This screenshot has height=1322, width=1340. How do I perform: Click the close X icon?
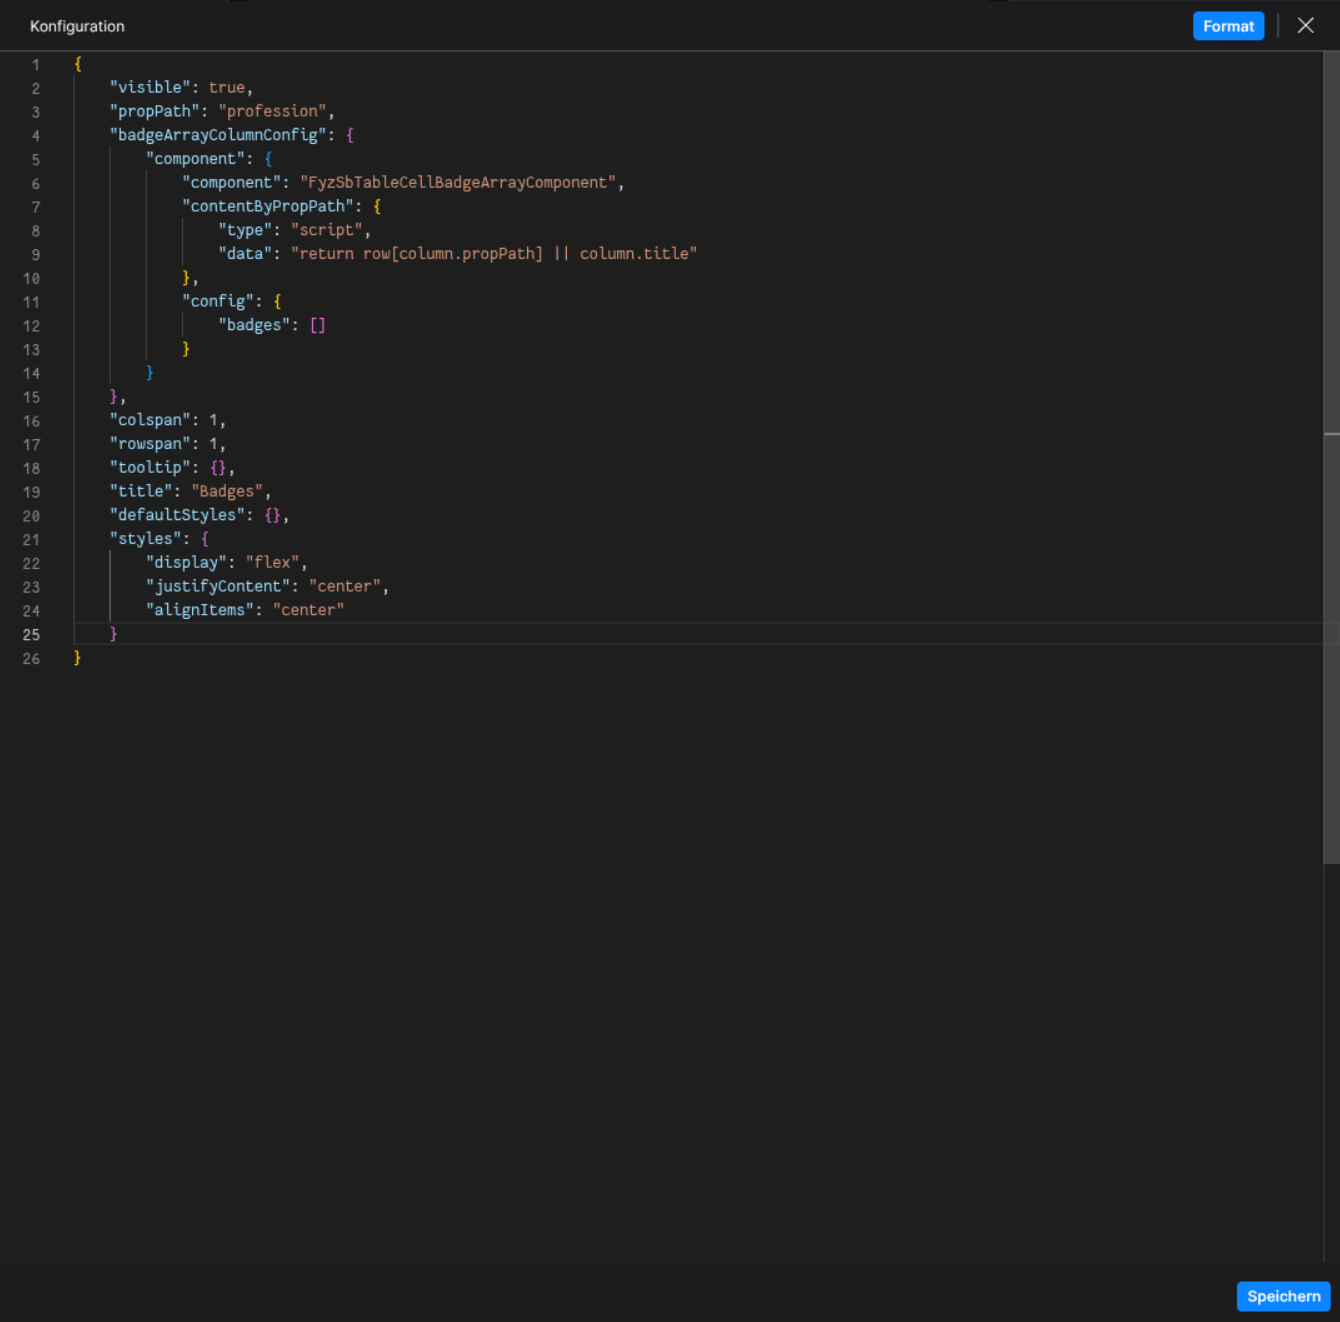click(x=1305, y=25)
